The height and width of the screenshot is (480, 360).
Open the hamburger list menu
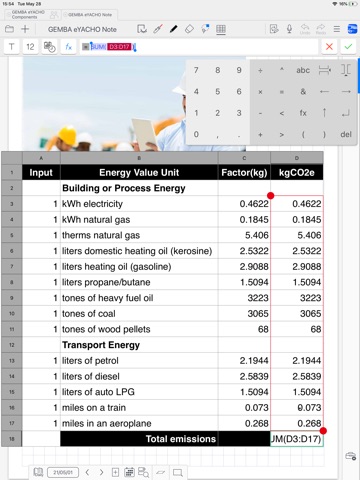337,29
